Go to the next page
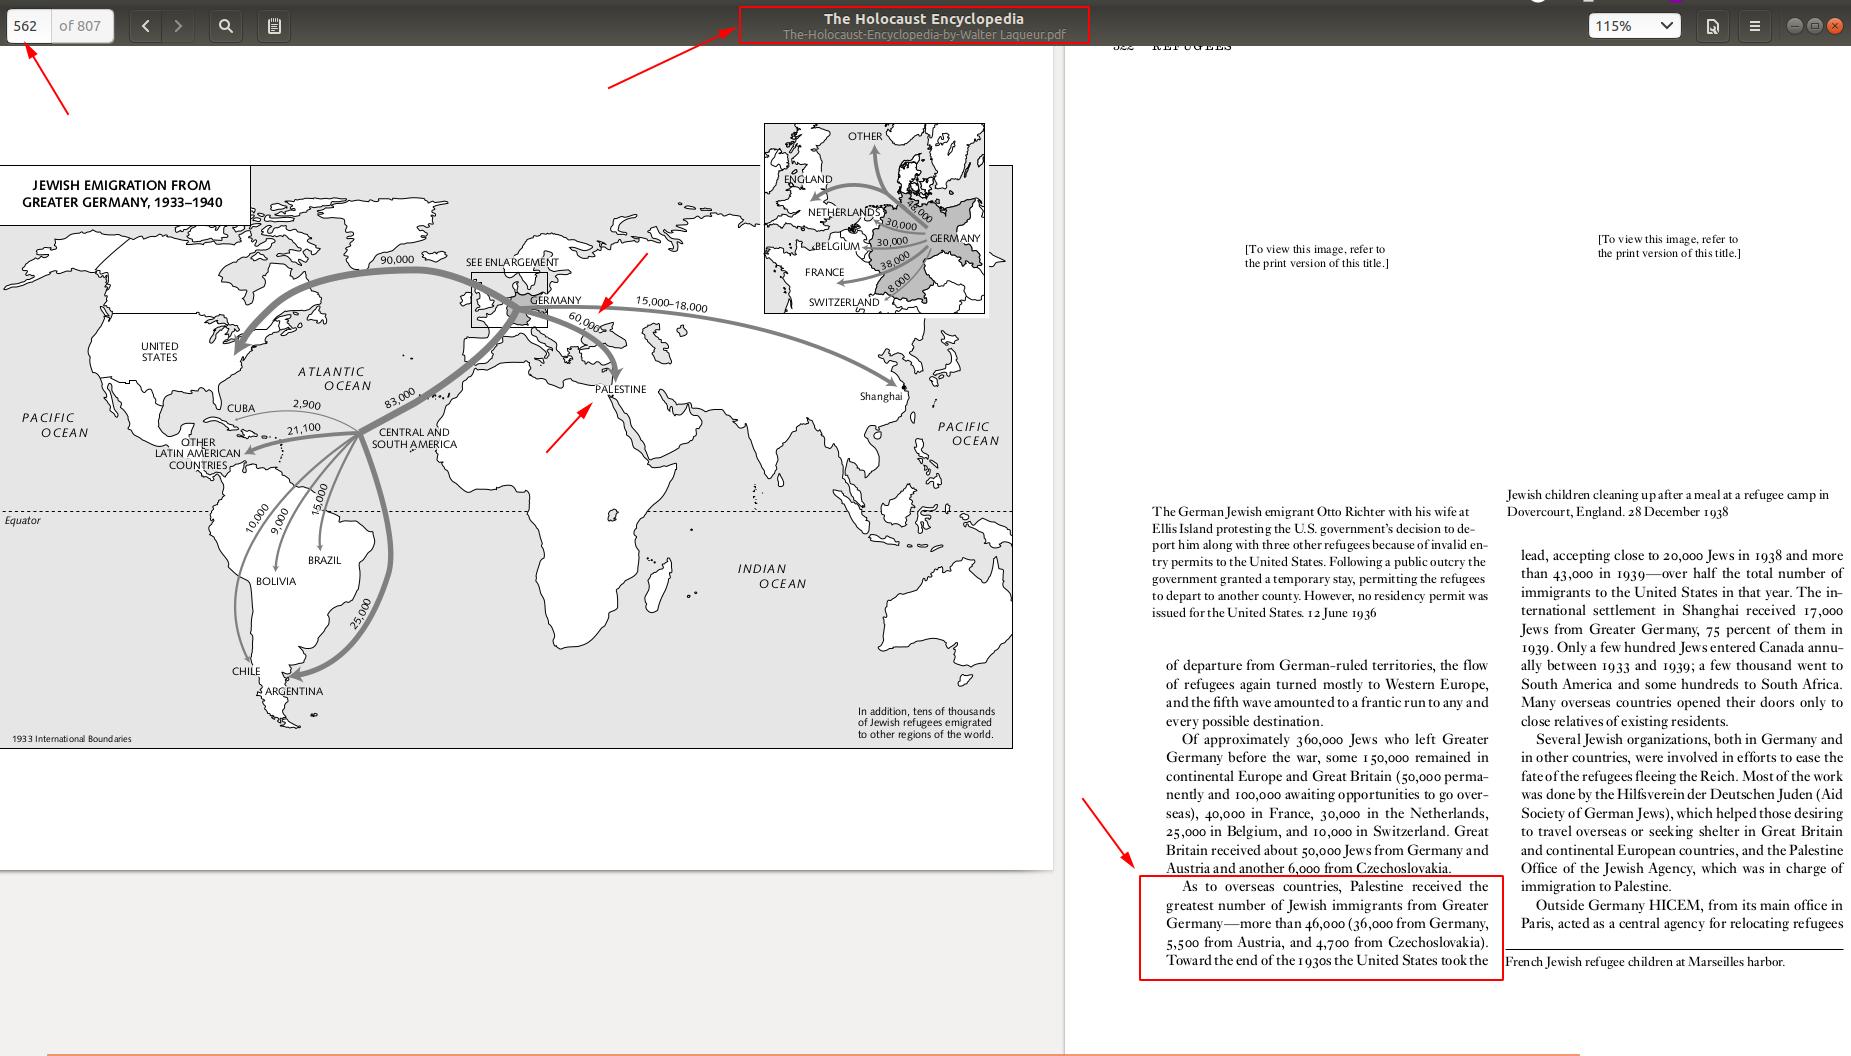Screen dimensions: 1851x1056 [x=178, y=26]
